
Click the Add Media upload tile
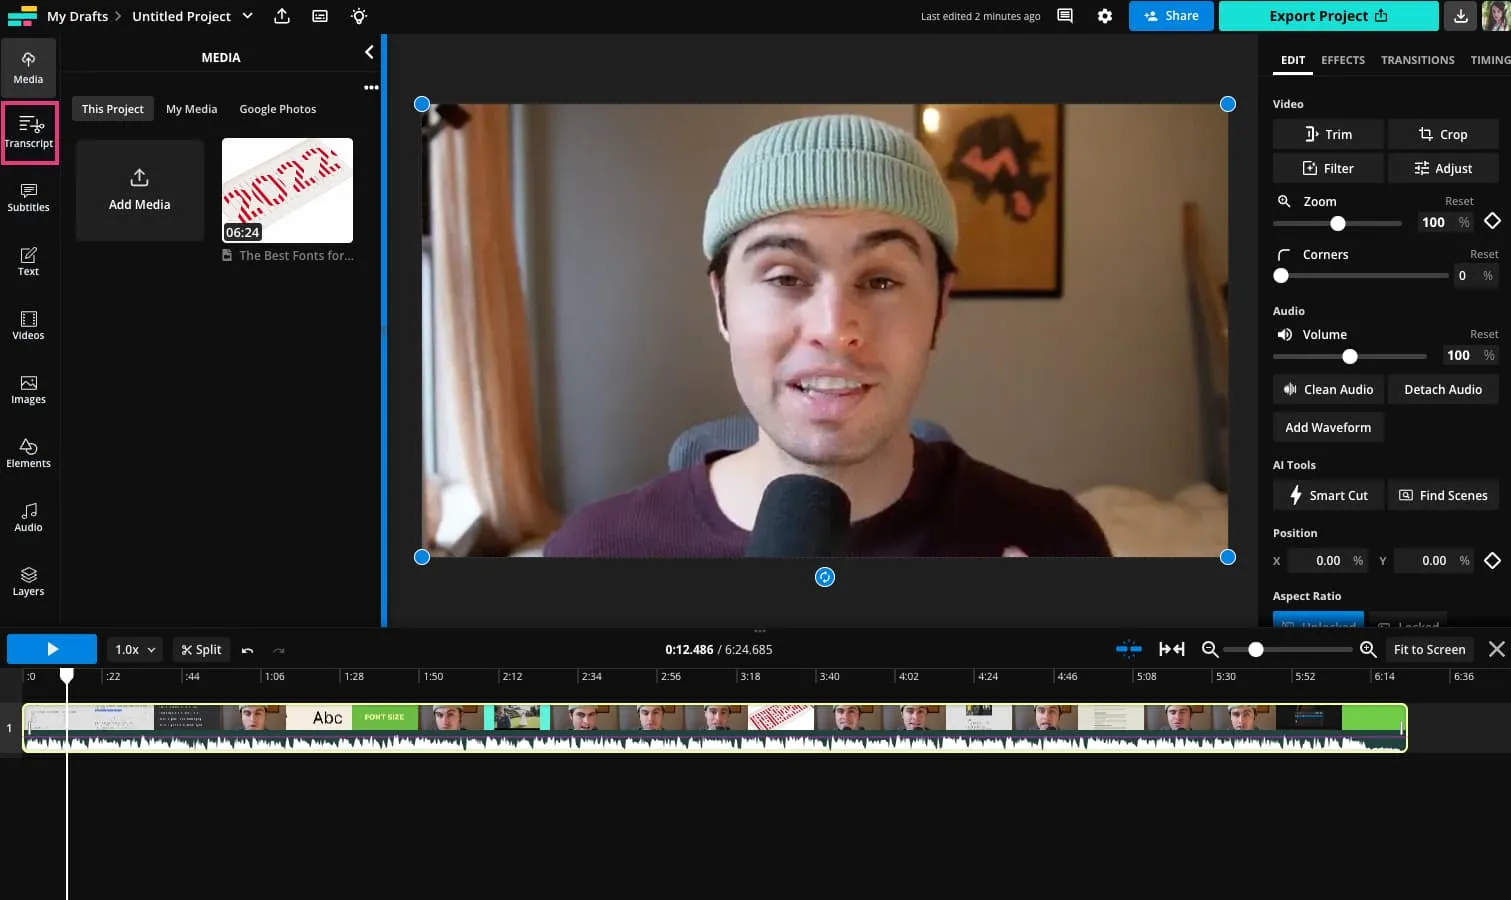point(140,190)
